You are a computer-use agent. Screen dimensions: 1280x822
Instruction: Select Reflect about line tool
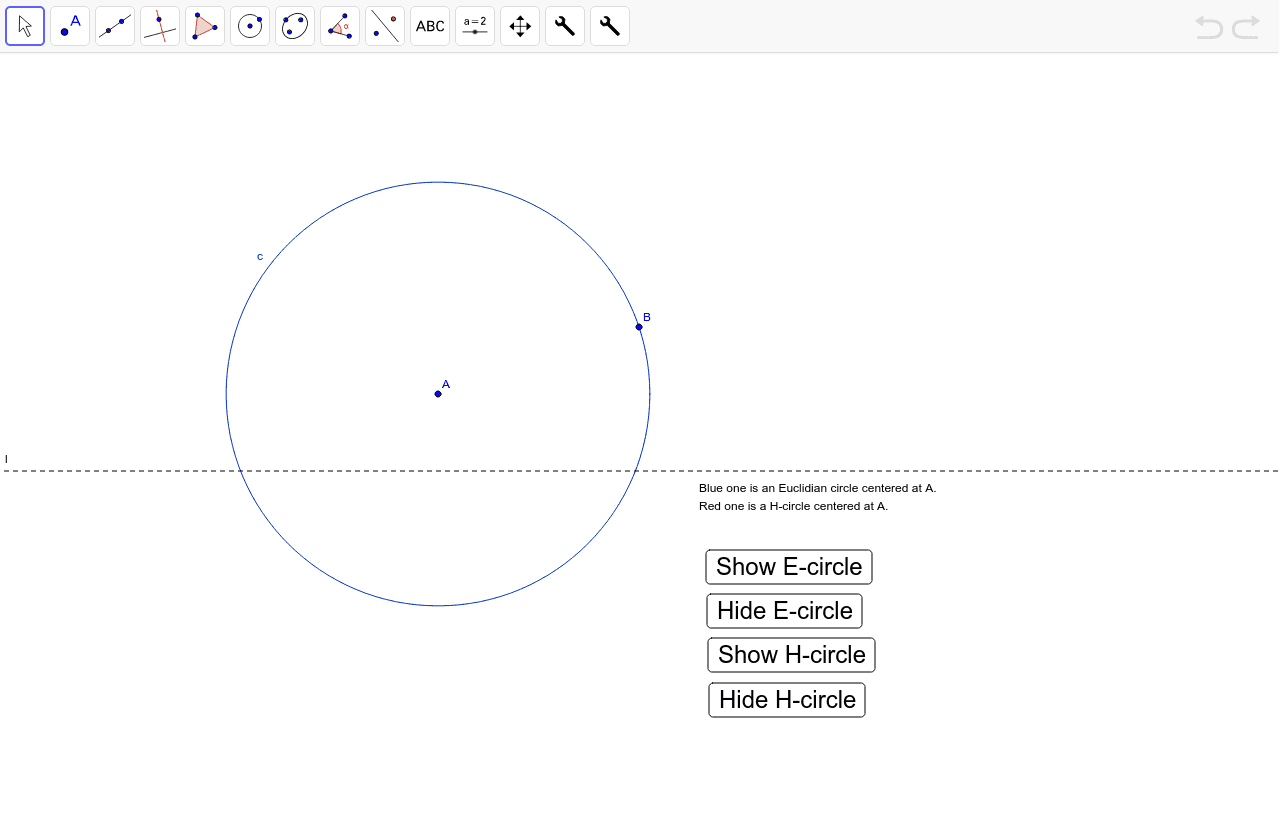tap(385, 26)
